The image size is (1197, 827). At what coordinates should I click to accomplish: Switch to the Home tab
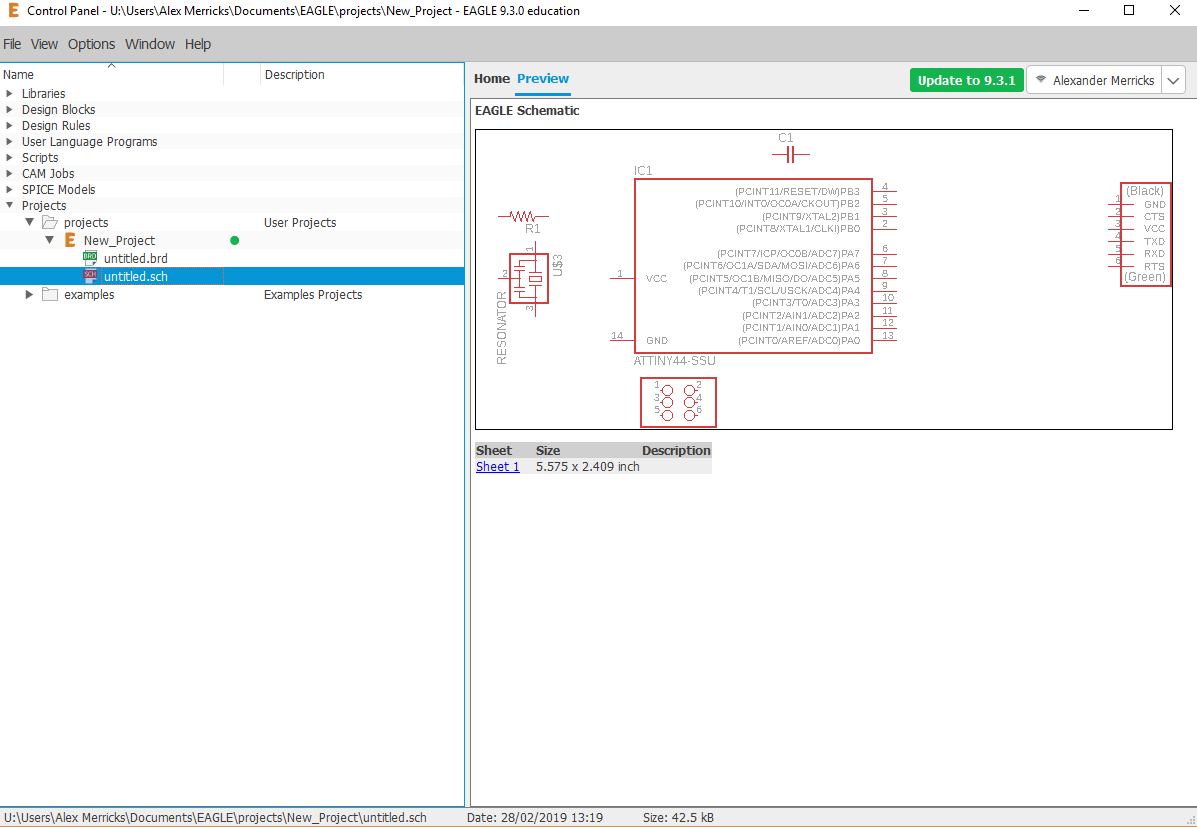(492, 79)
